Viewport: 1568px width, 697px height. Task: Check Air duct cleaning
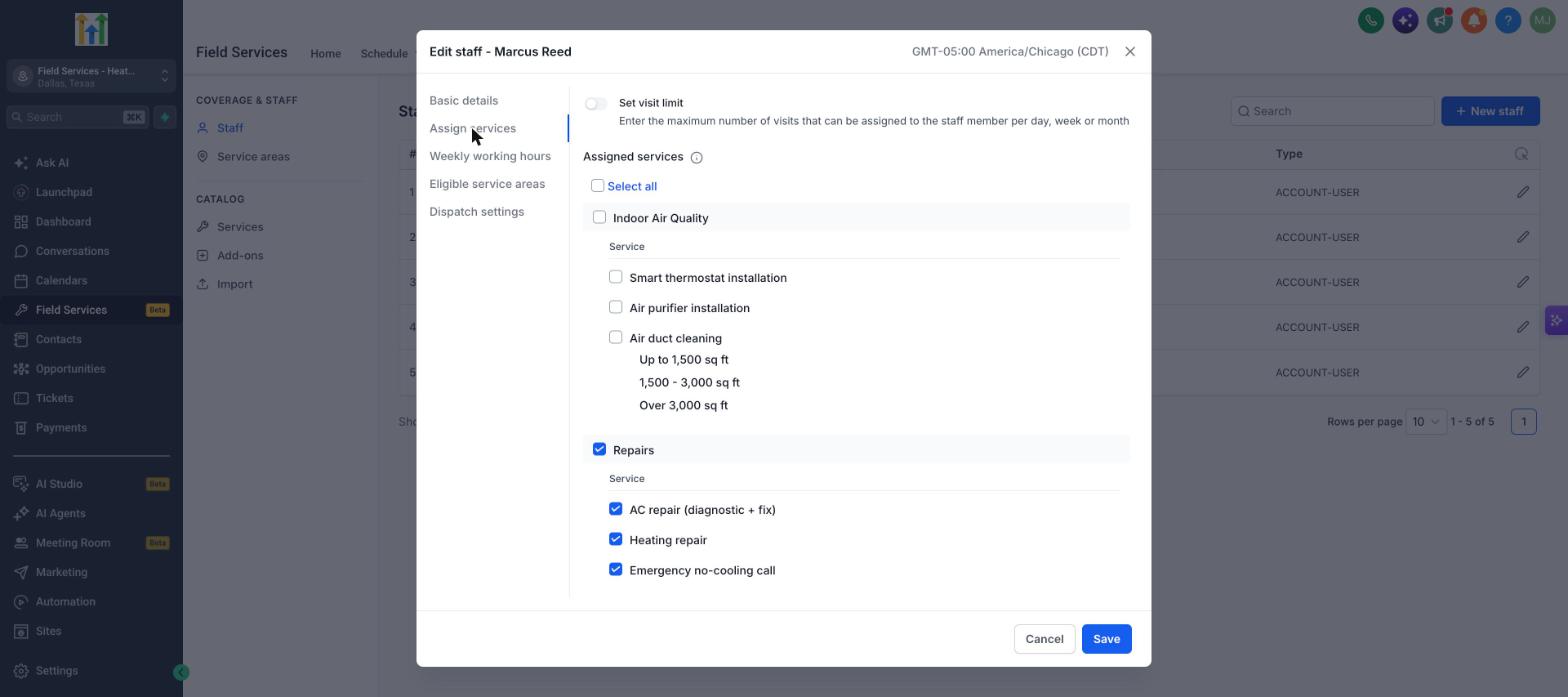(x=616, y=337)
